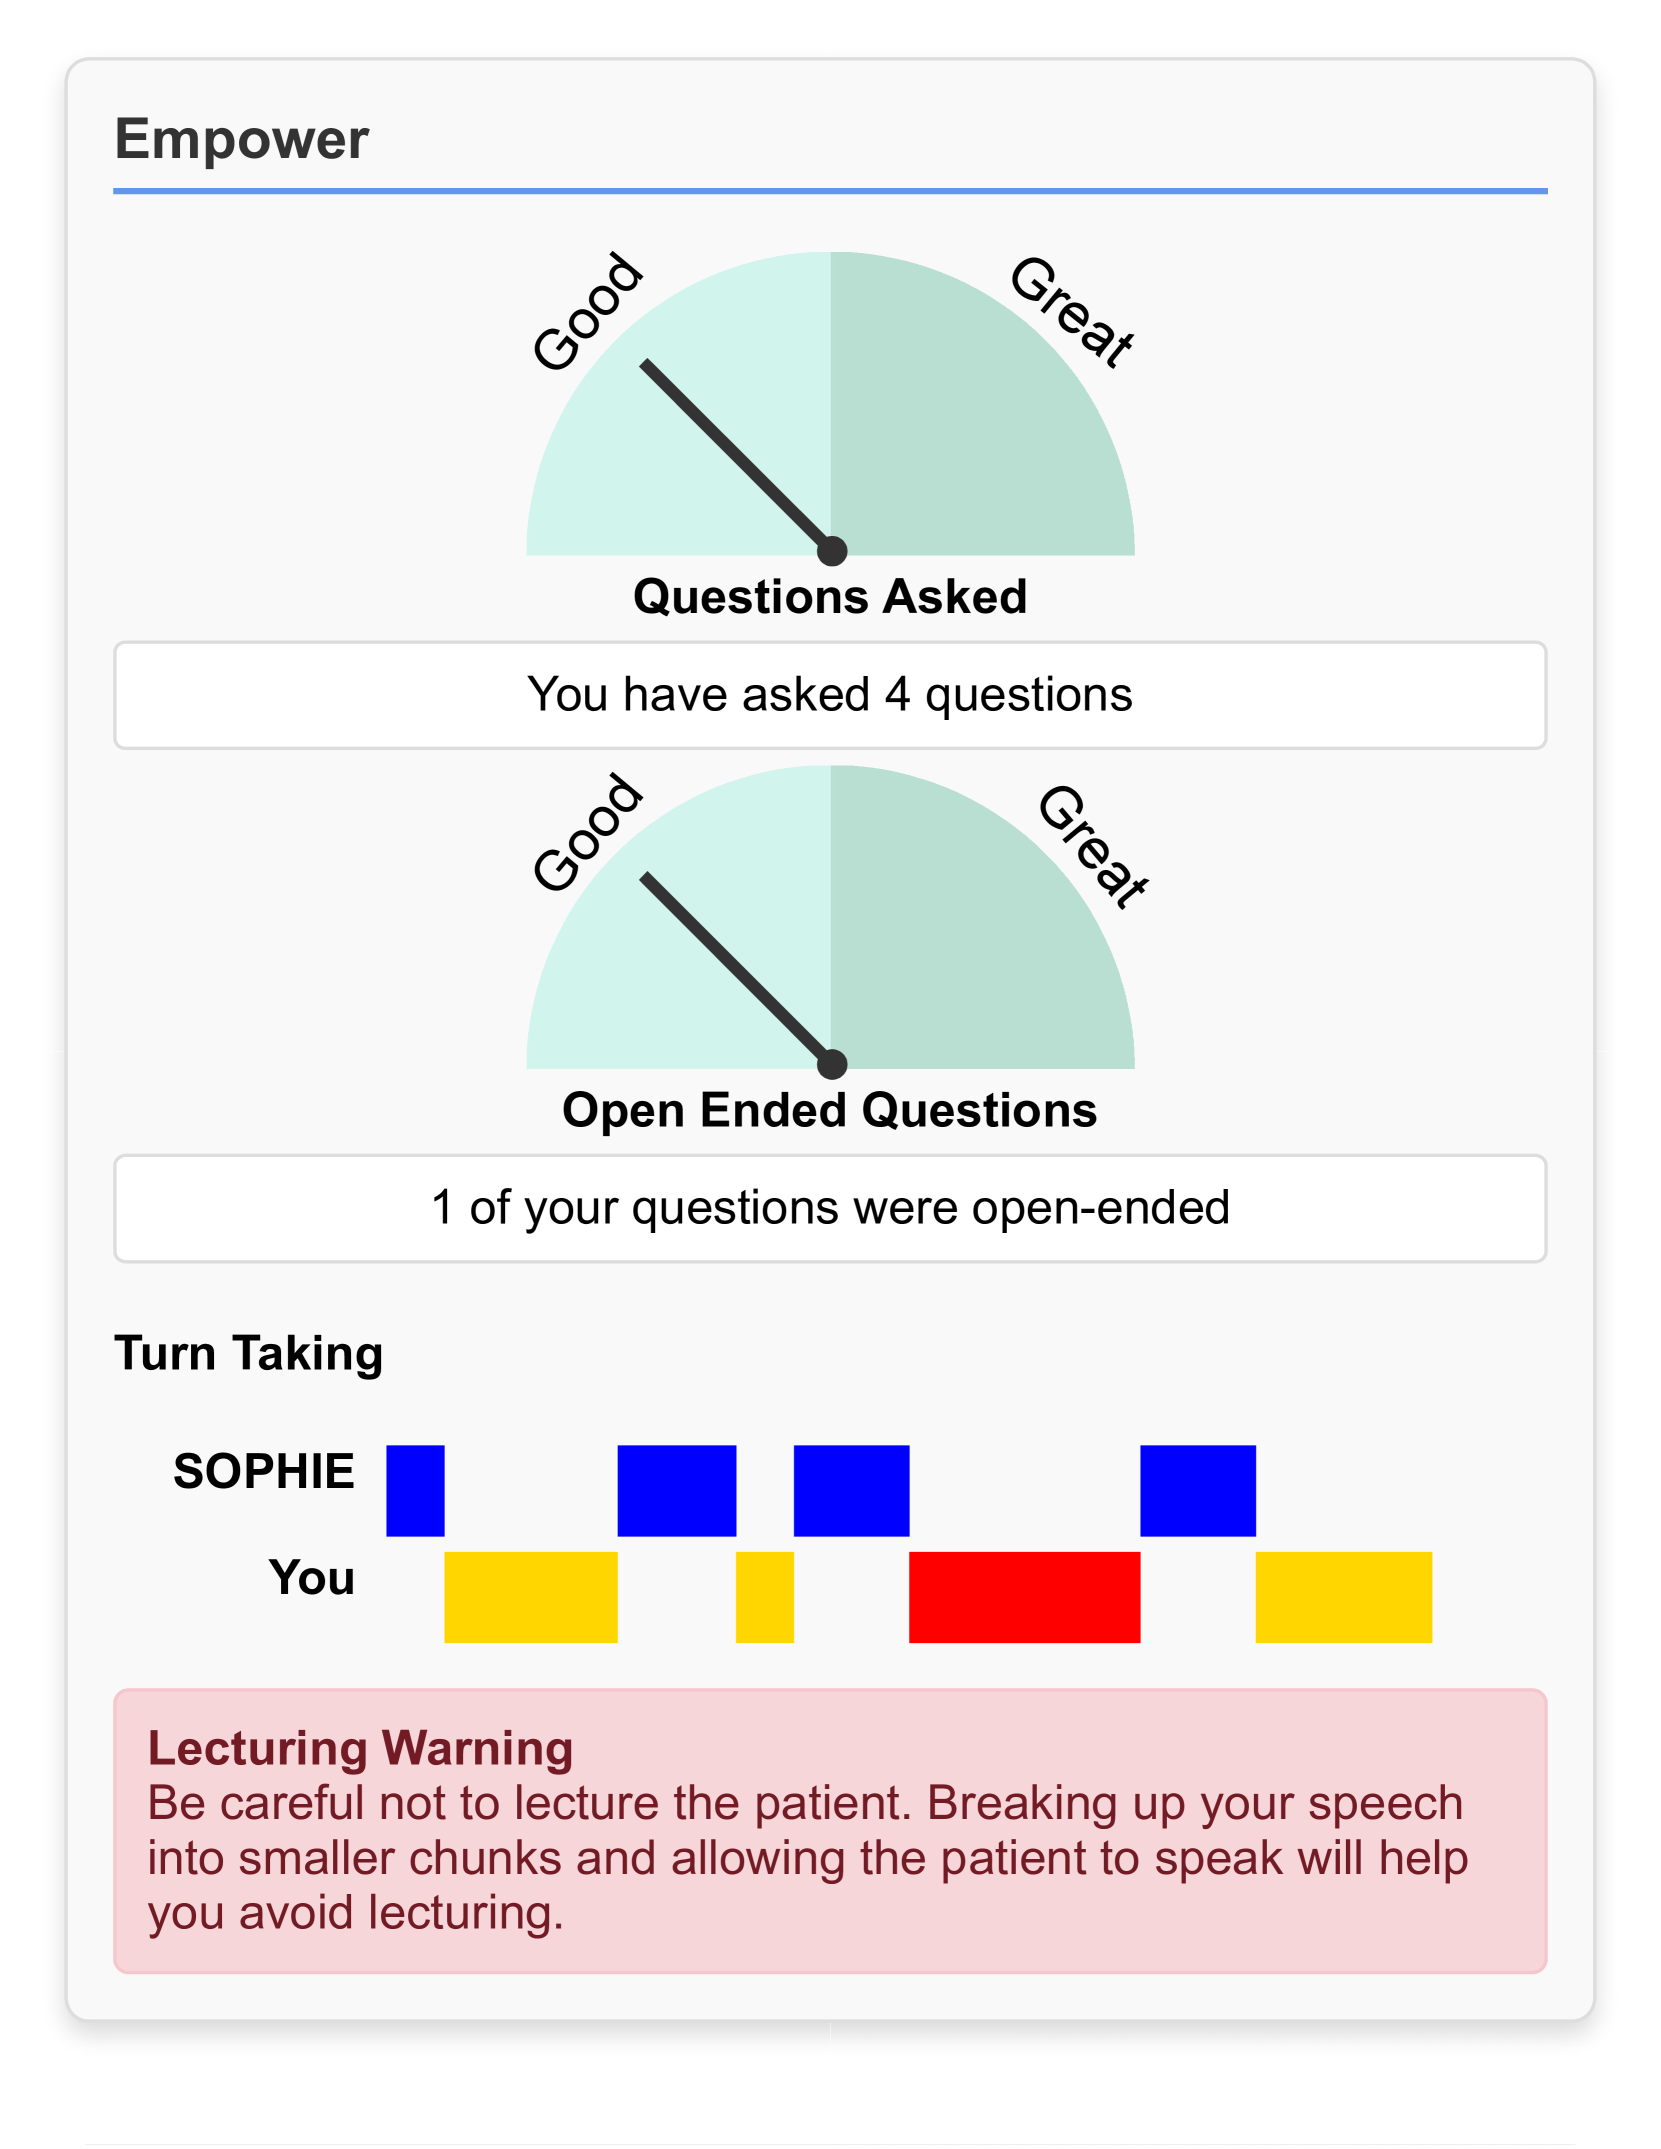Click the narrowest yellow turn bar
The image size is (1661, 2149).
tap(765, 1597)
